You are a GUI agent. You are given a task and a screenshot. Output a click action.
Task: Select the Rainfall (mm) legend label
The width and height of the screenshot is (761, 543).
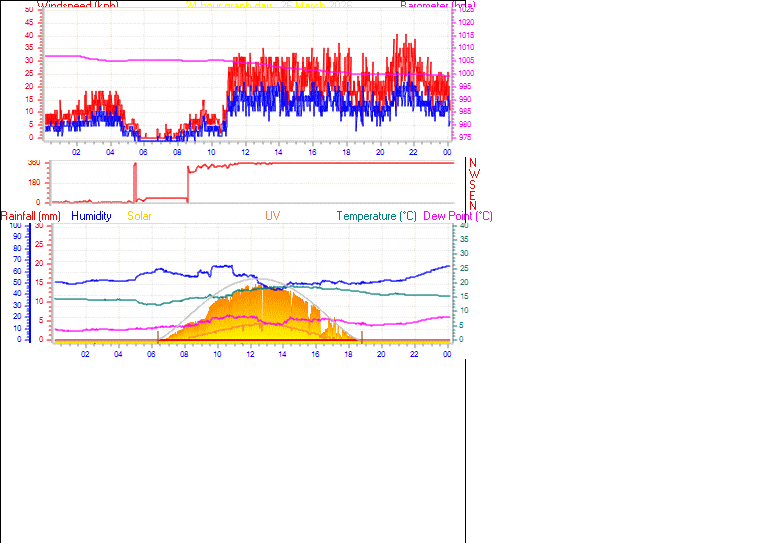click(31, 216)
